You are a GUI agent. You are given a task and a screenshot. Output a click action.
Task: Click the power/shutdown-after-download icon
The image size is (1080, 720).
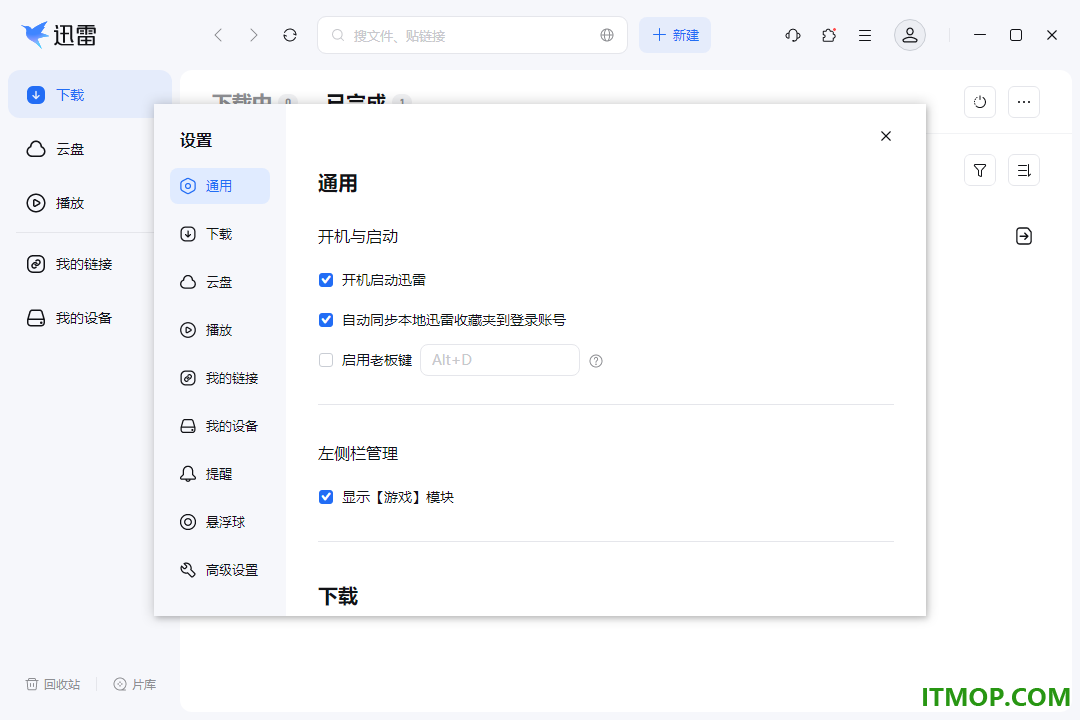click(980, 102)
